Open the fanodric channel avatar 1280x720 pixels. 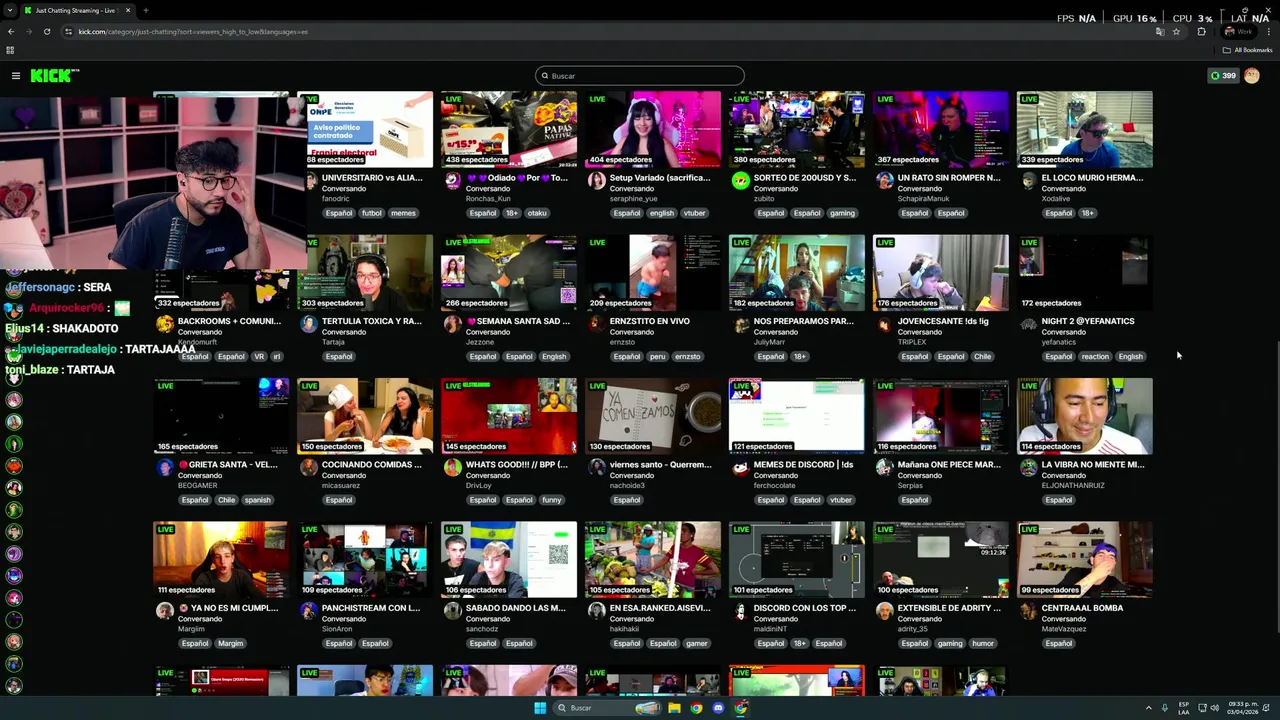pyautogui.click(x=309, y=181)
